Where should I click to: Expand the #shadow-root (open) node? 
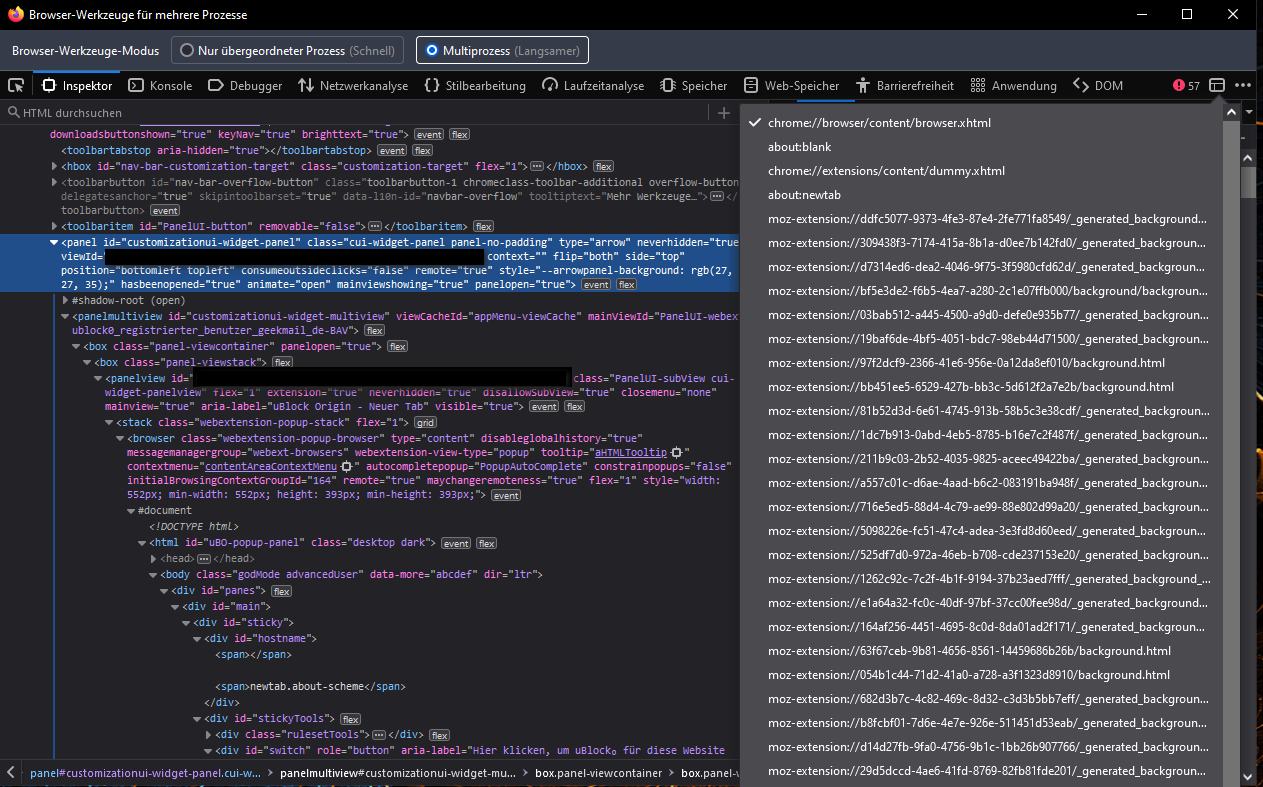65,301
